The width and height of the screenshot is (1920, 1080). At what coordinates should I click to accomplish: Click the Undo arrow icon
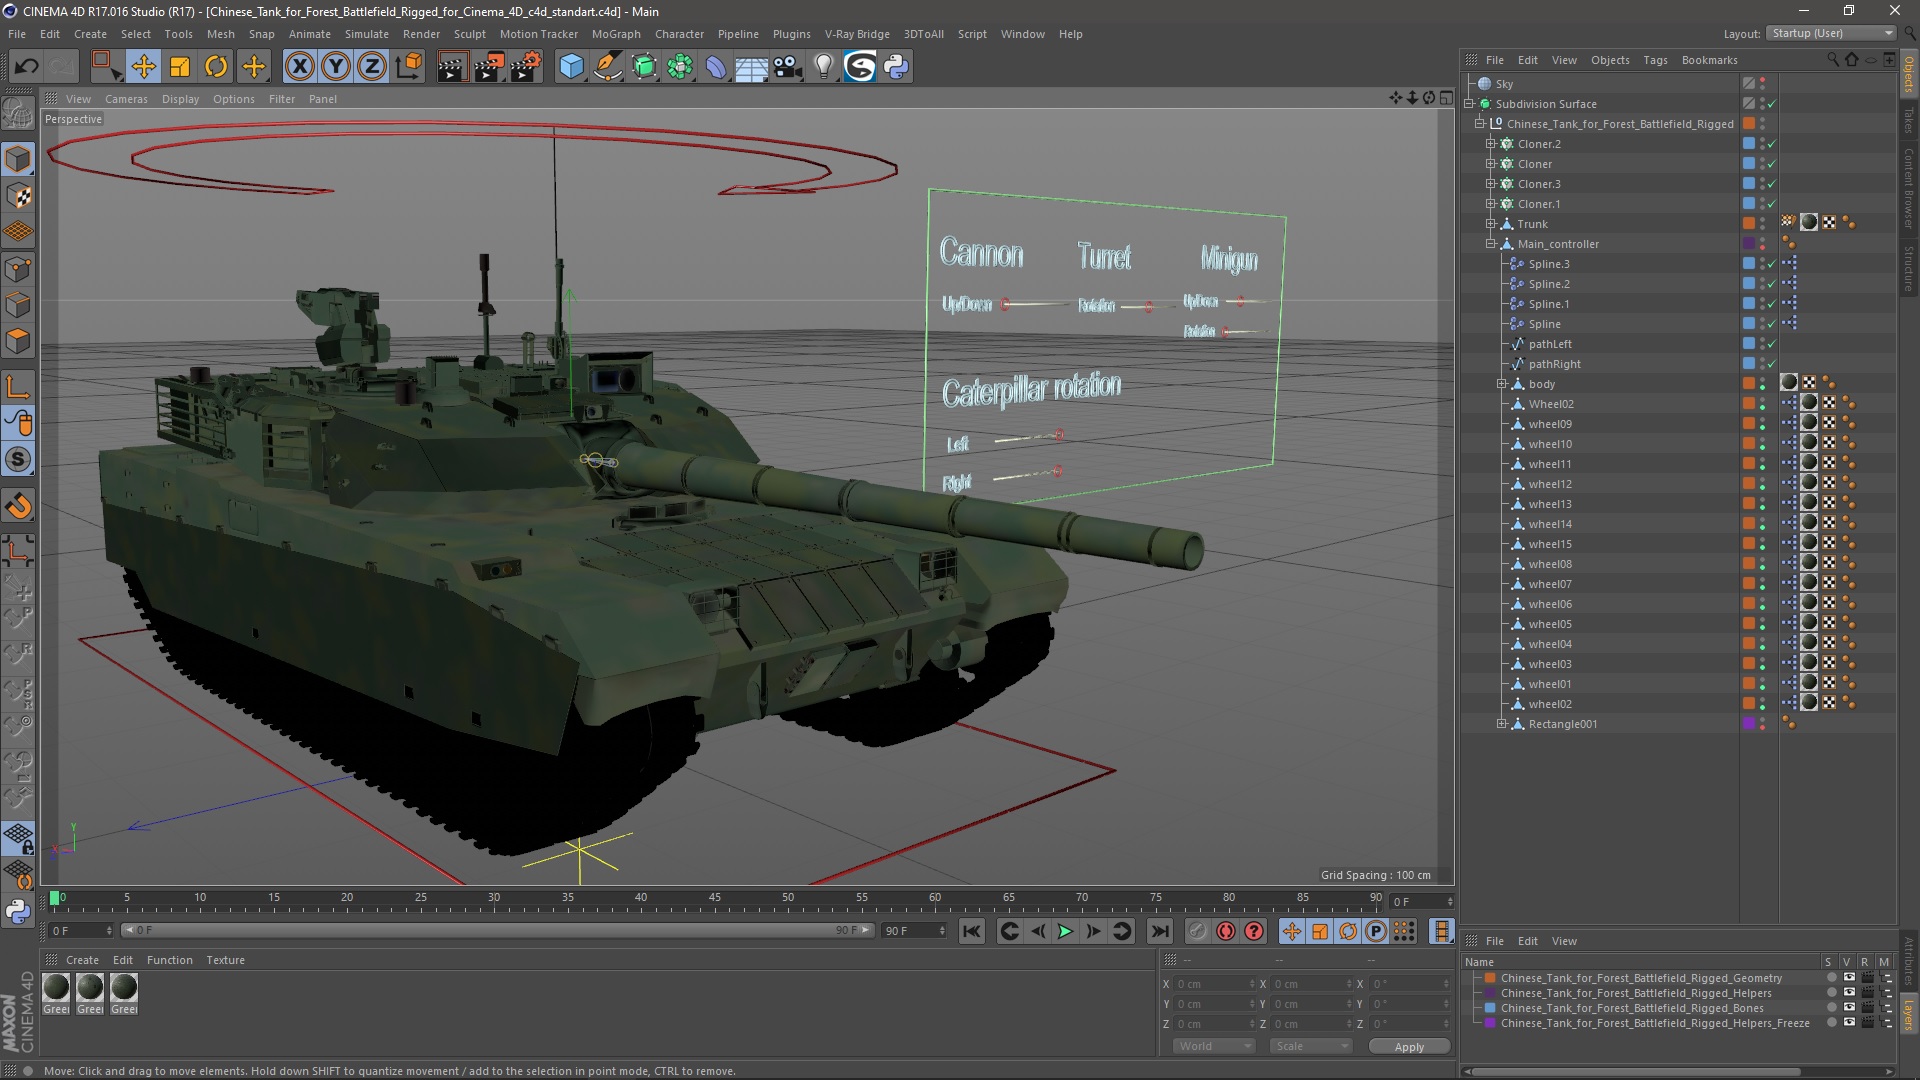[27, 67]
